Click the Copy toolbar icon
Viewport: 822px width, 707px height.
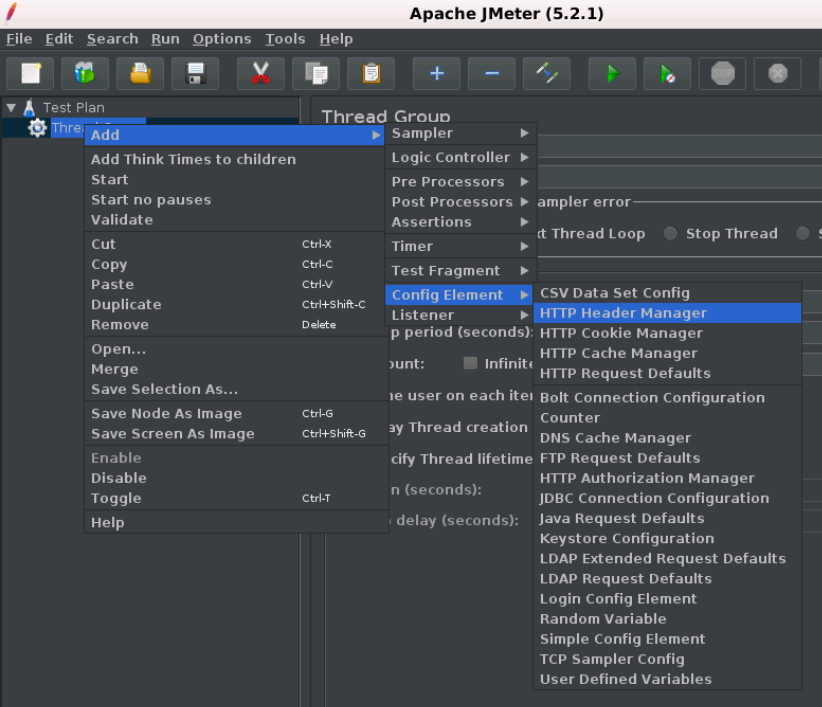click(x=316, y=73)
